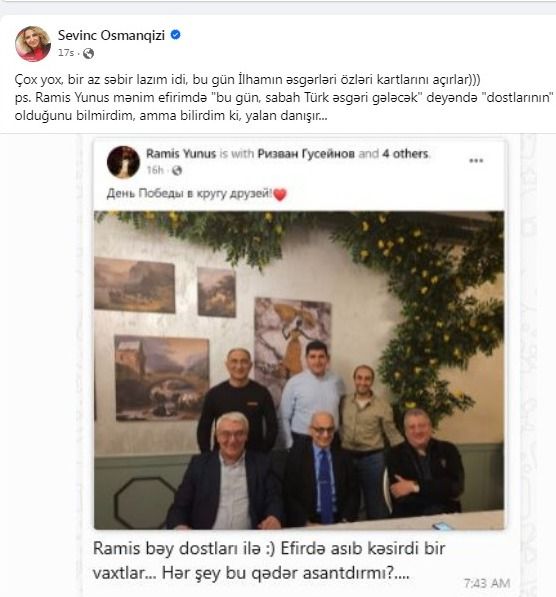Click Ramis Yunus's round profile avatar
Image resolution: width=556 pixels, height=597 pixels.
(123, 162)
